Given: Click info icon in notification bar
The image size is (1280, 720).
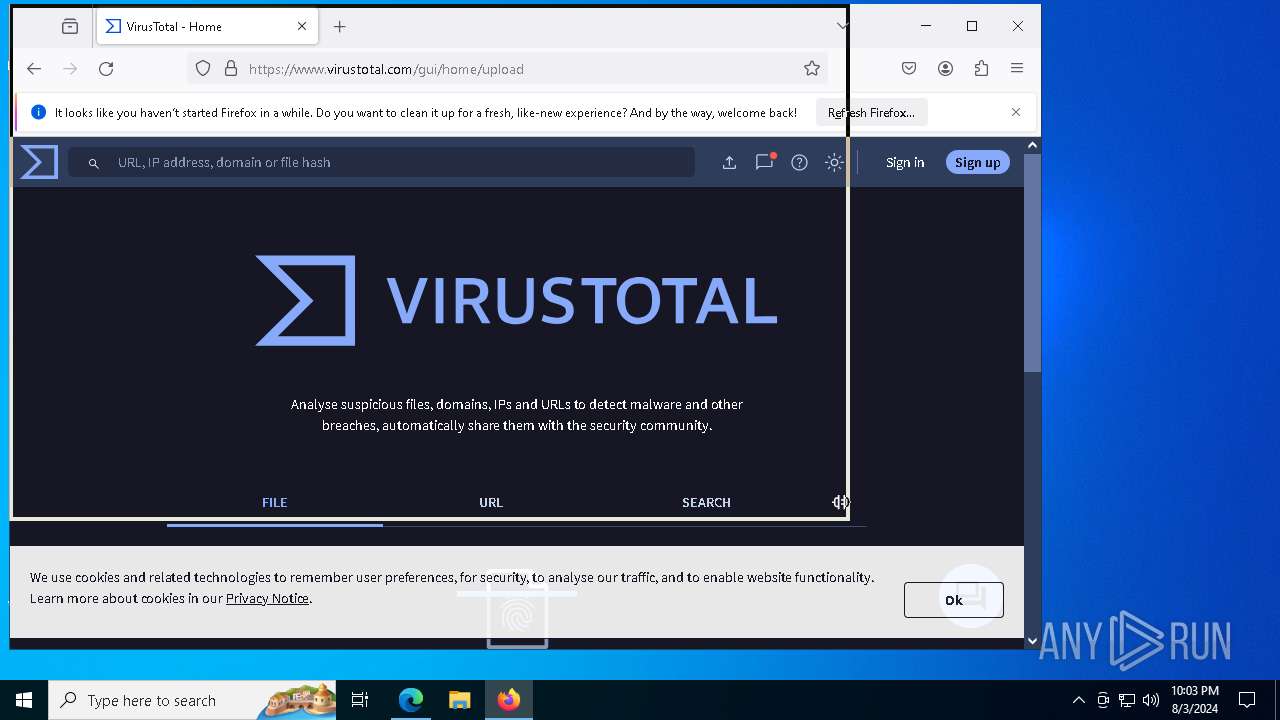Looking at the screenshot, I should 38,113.
